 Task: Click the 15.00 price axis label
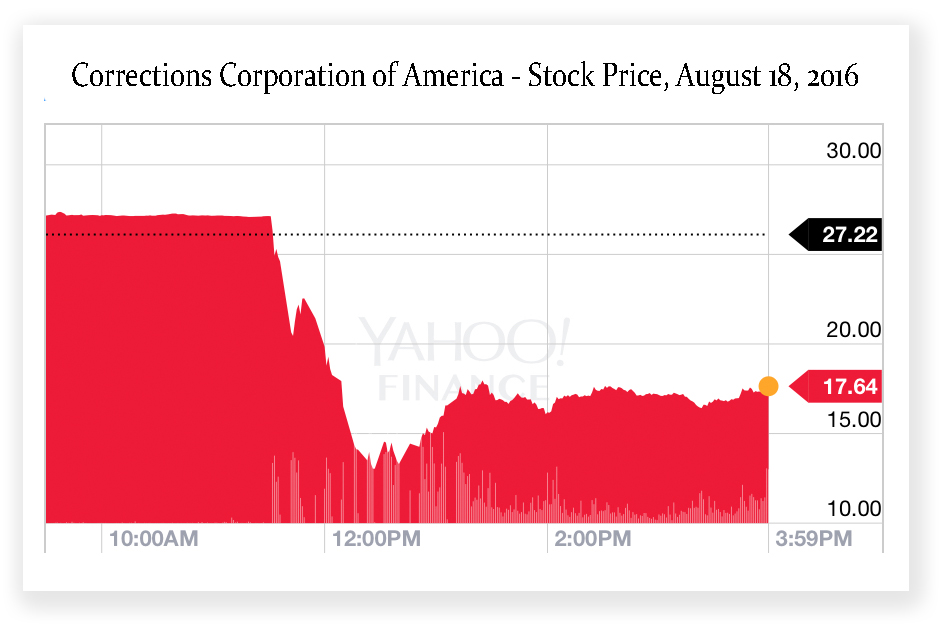coord(853,419)
